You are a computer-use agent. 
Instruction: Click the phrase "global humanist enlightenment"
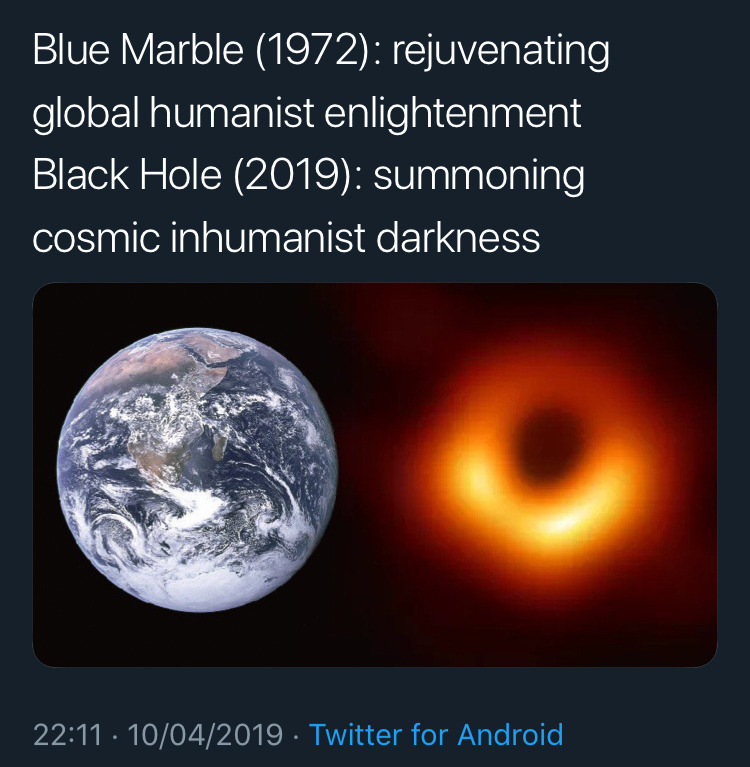(x=306, y=114)
